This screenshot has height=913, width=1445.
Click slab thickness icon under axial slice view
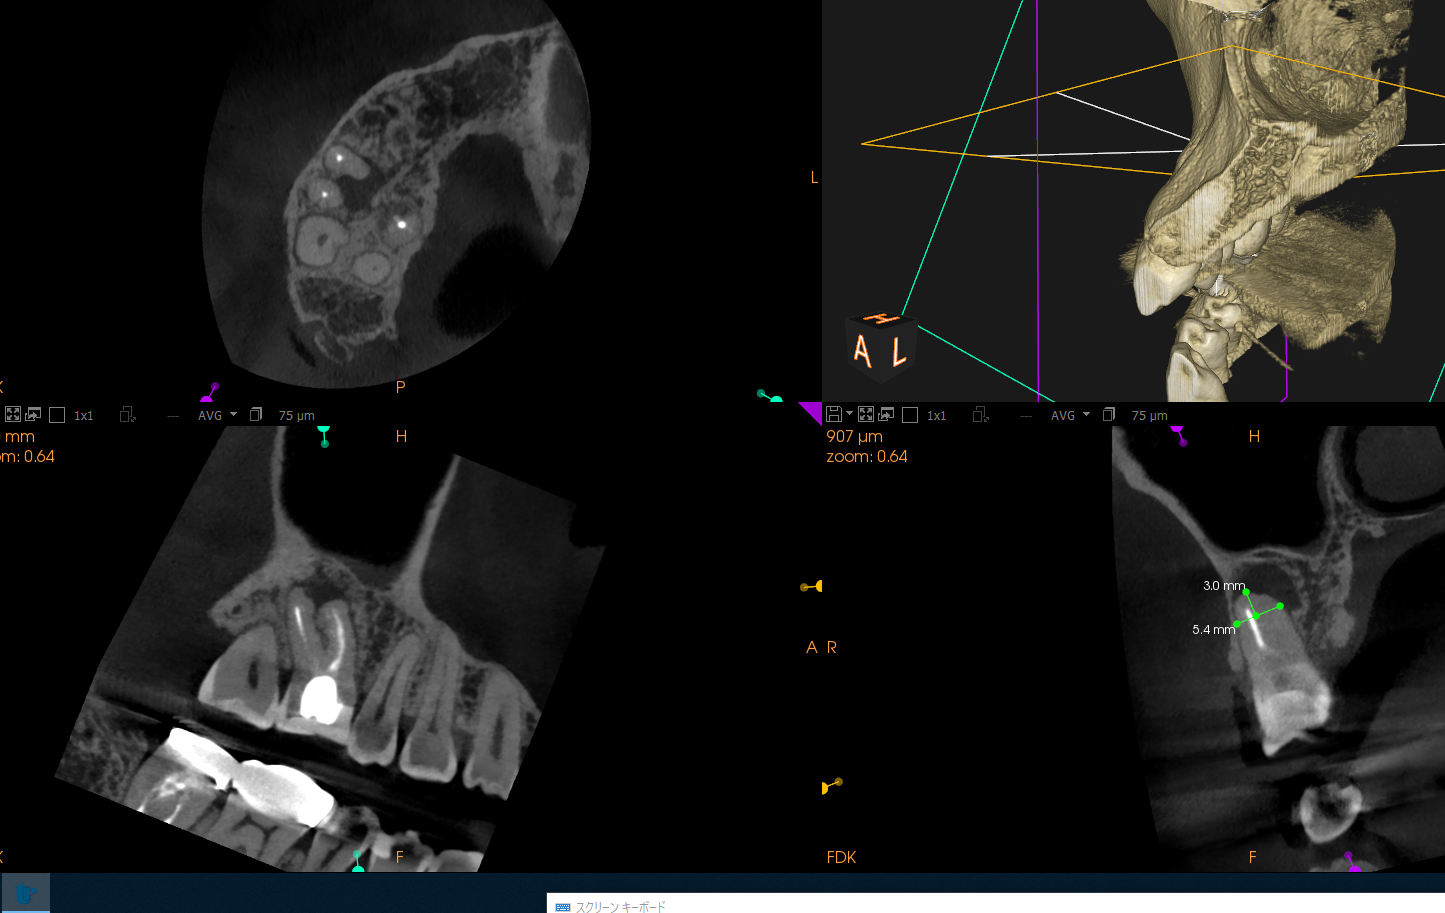(256, 414)
